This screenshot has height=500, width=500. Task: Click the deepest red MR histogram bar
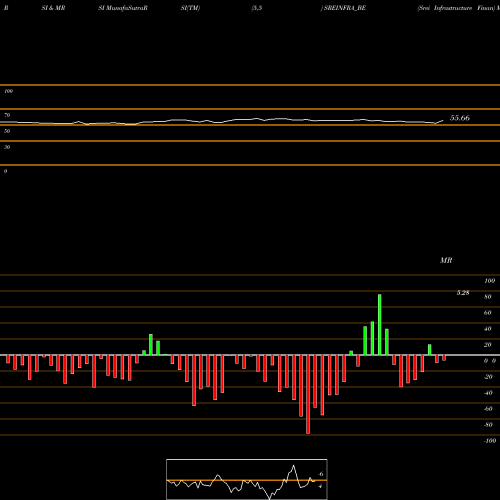coord(308,394)
